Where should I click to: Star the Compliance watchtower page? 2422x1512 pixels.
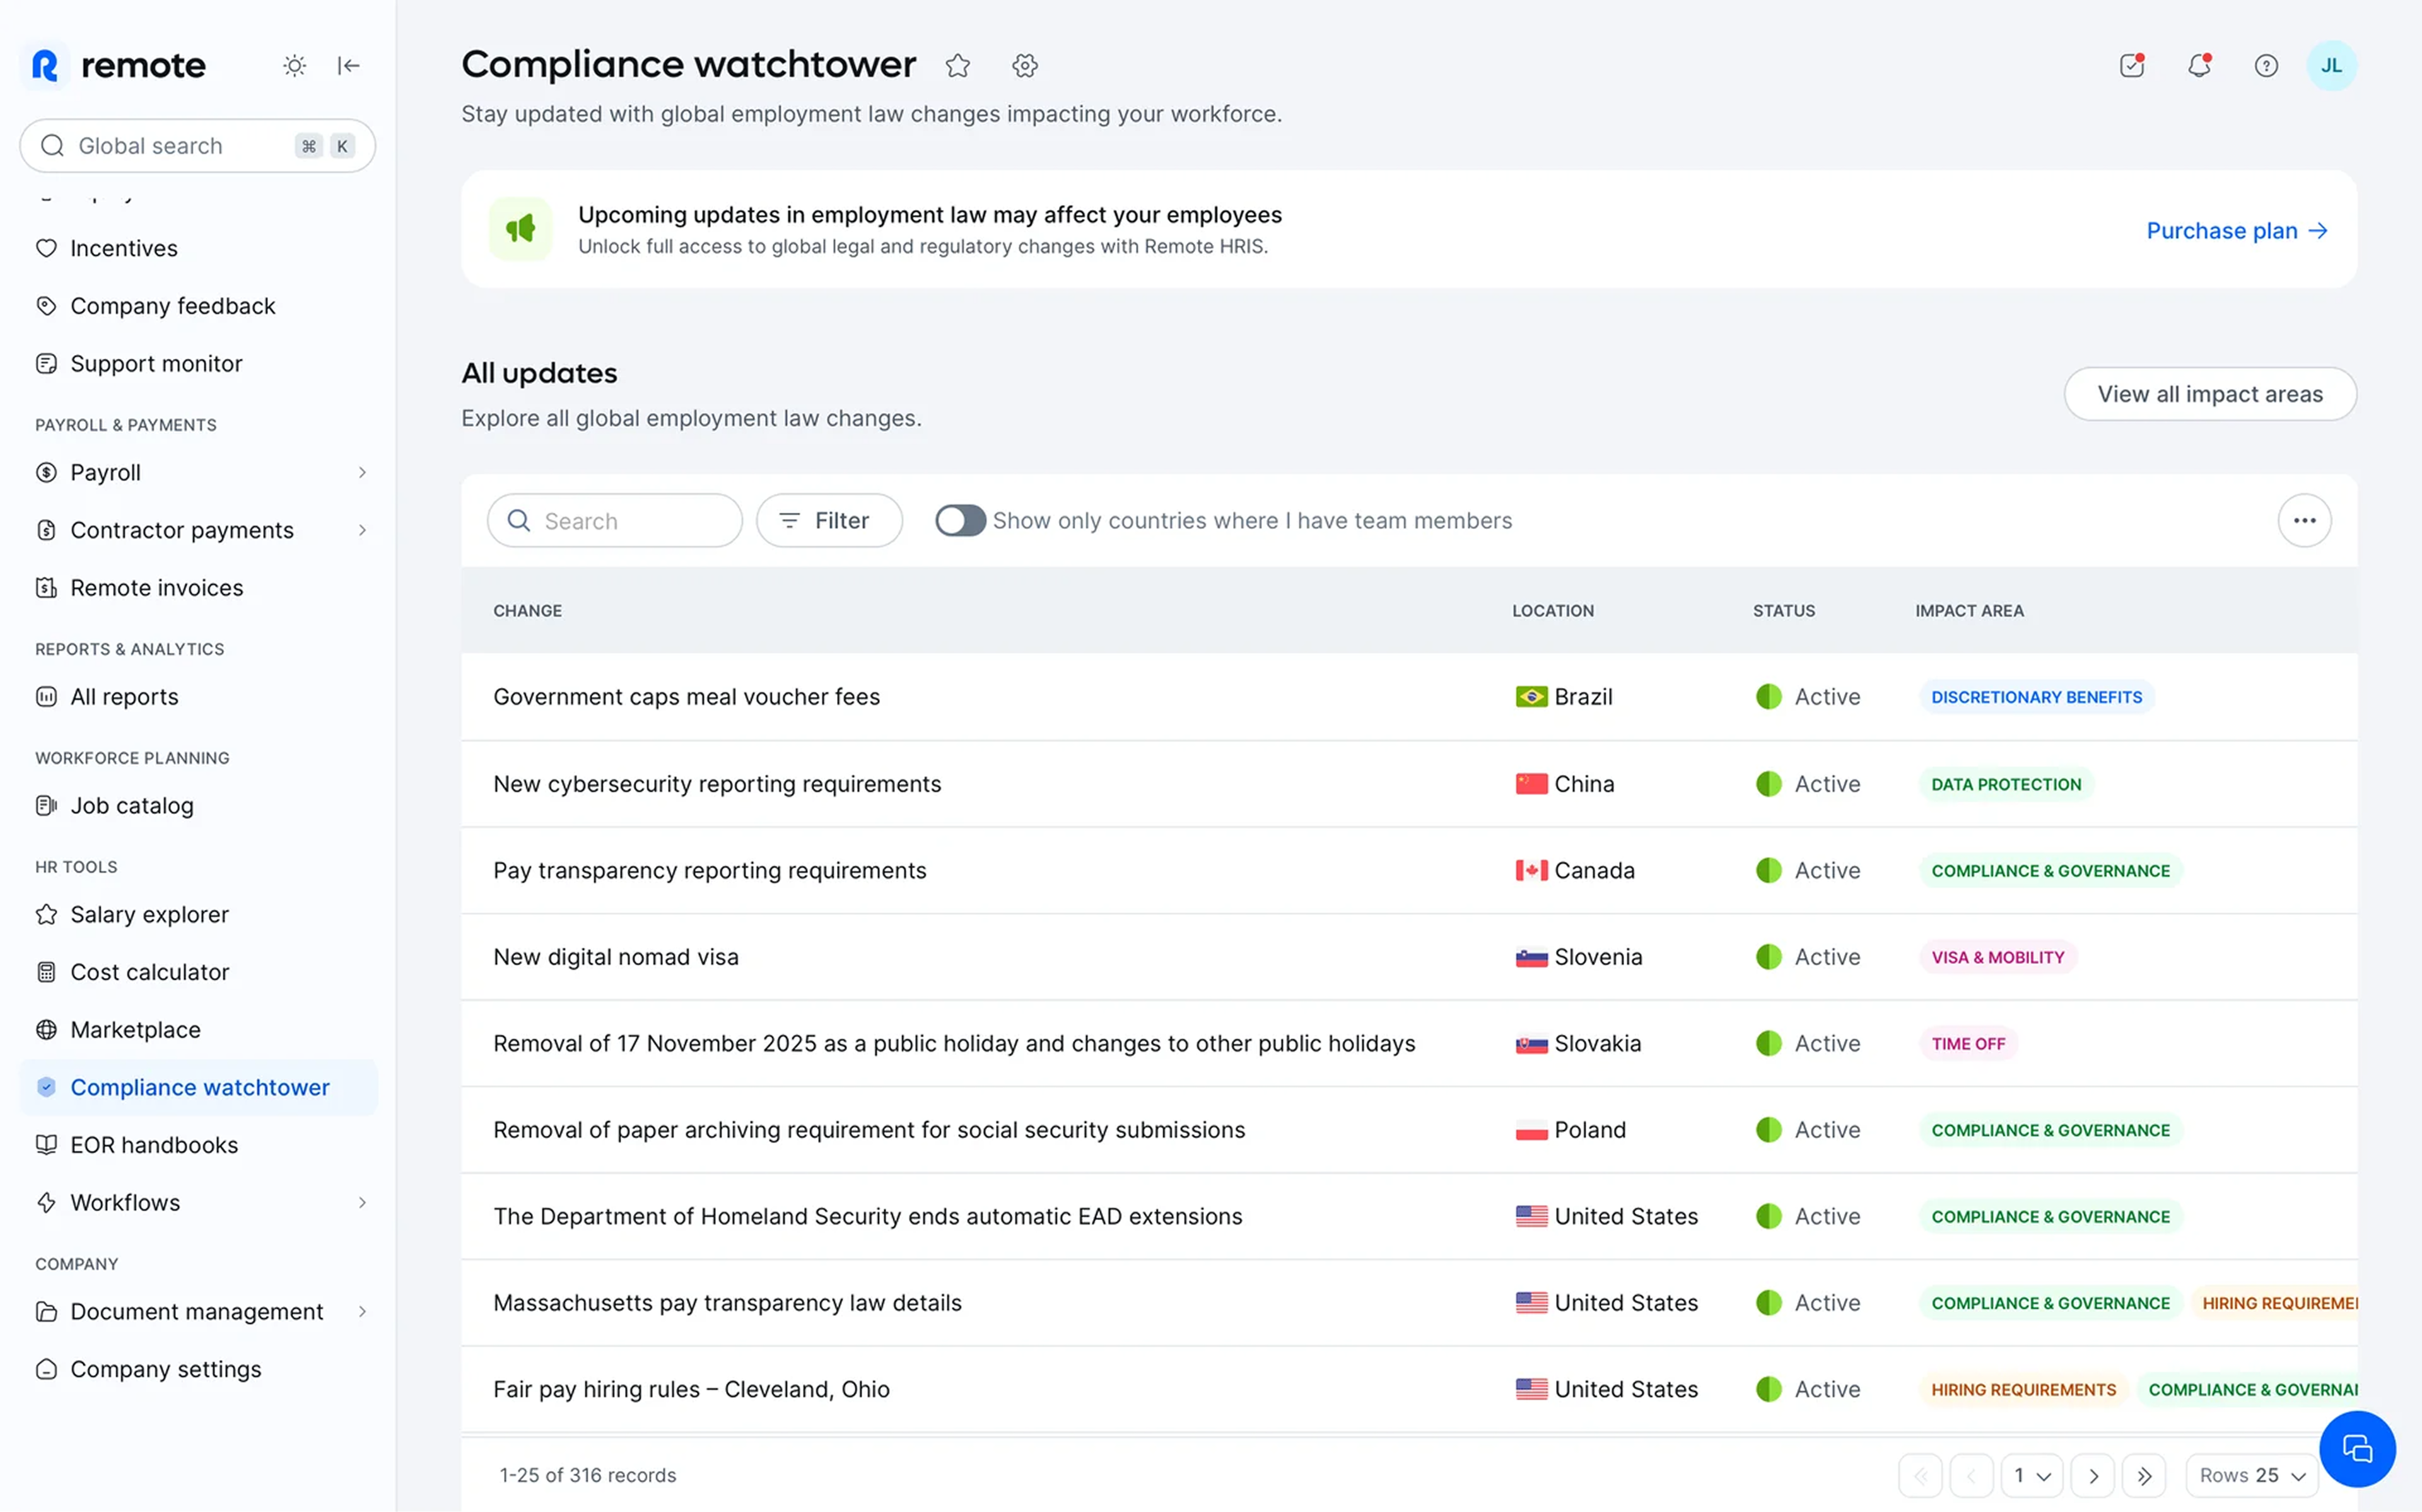click(x=957, y=65)
